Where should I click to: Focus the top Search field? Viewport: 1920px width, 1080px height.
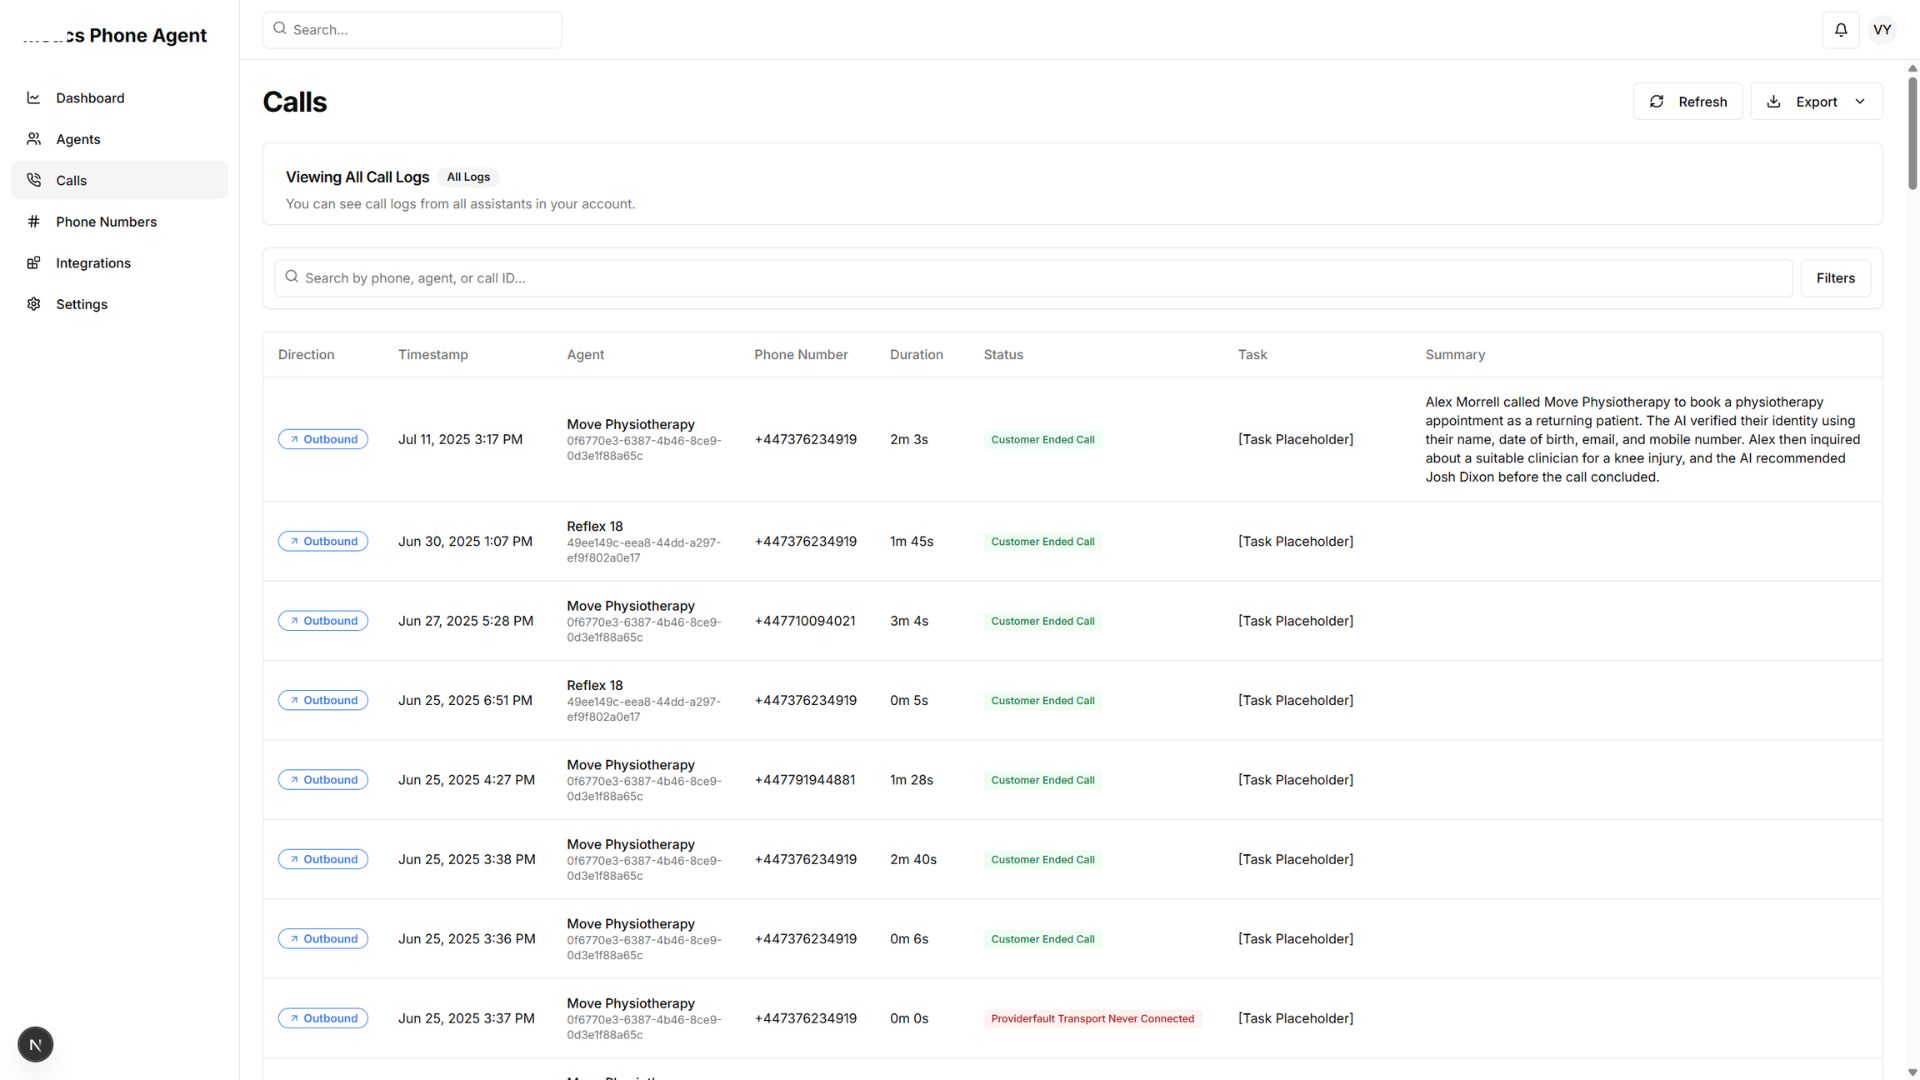pyautogui.click(x=412, y=30)
